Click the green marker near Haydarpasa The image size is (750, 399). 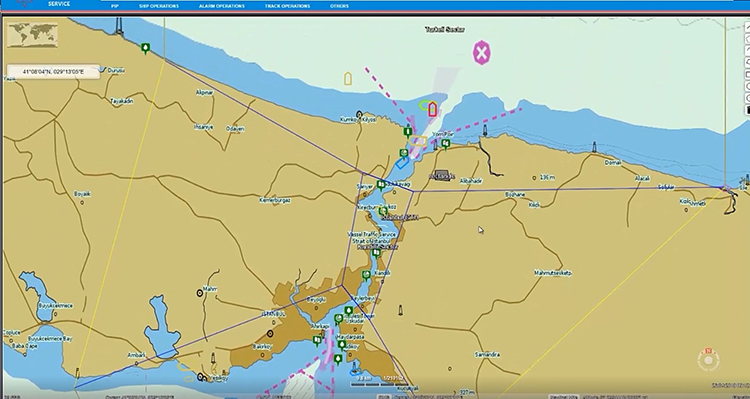342,344
